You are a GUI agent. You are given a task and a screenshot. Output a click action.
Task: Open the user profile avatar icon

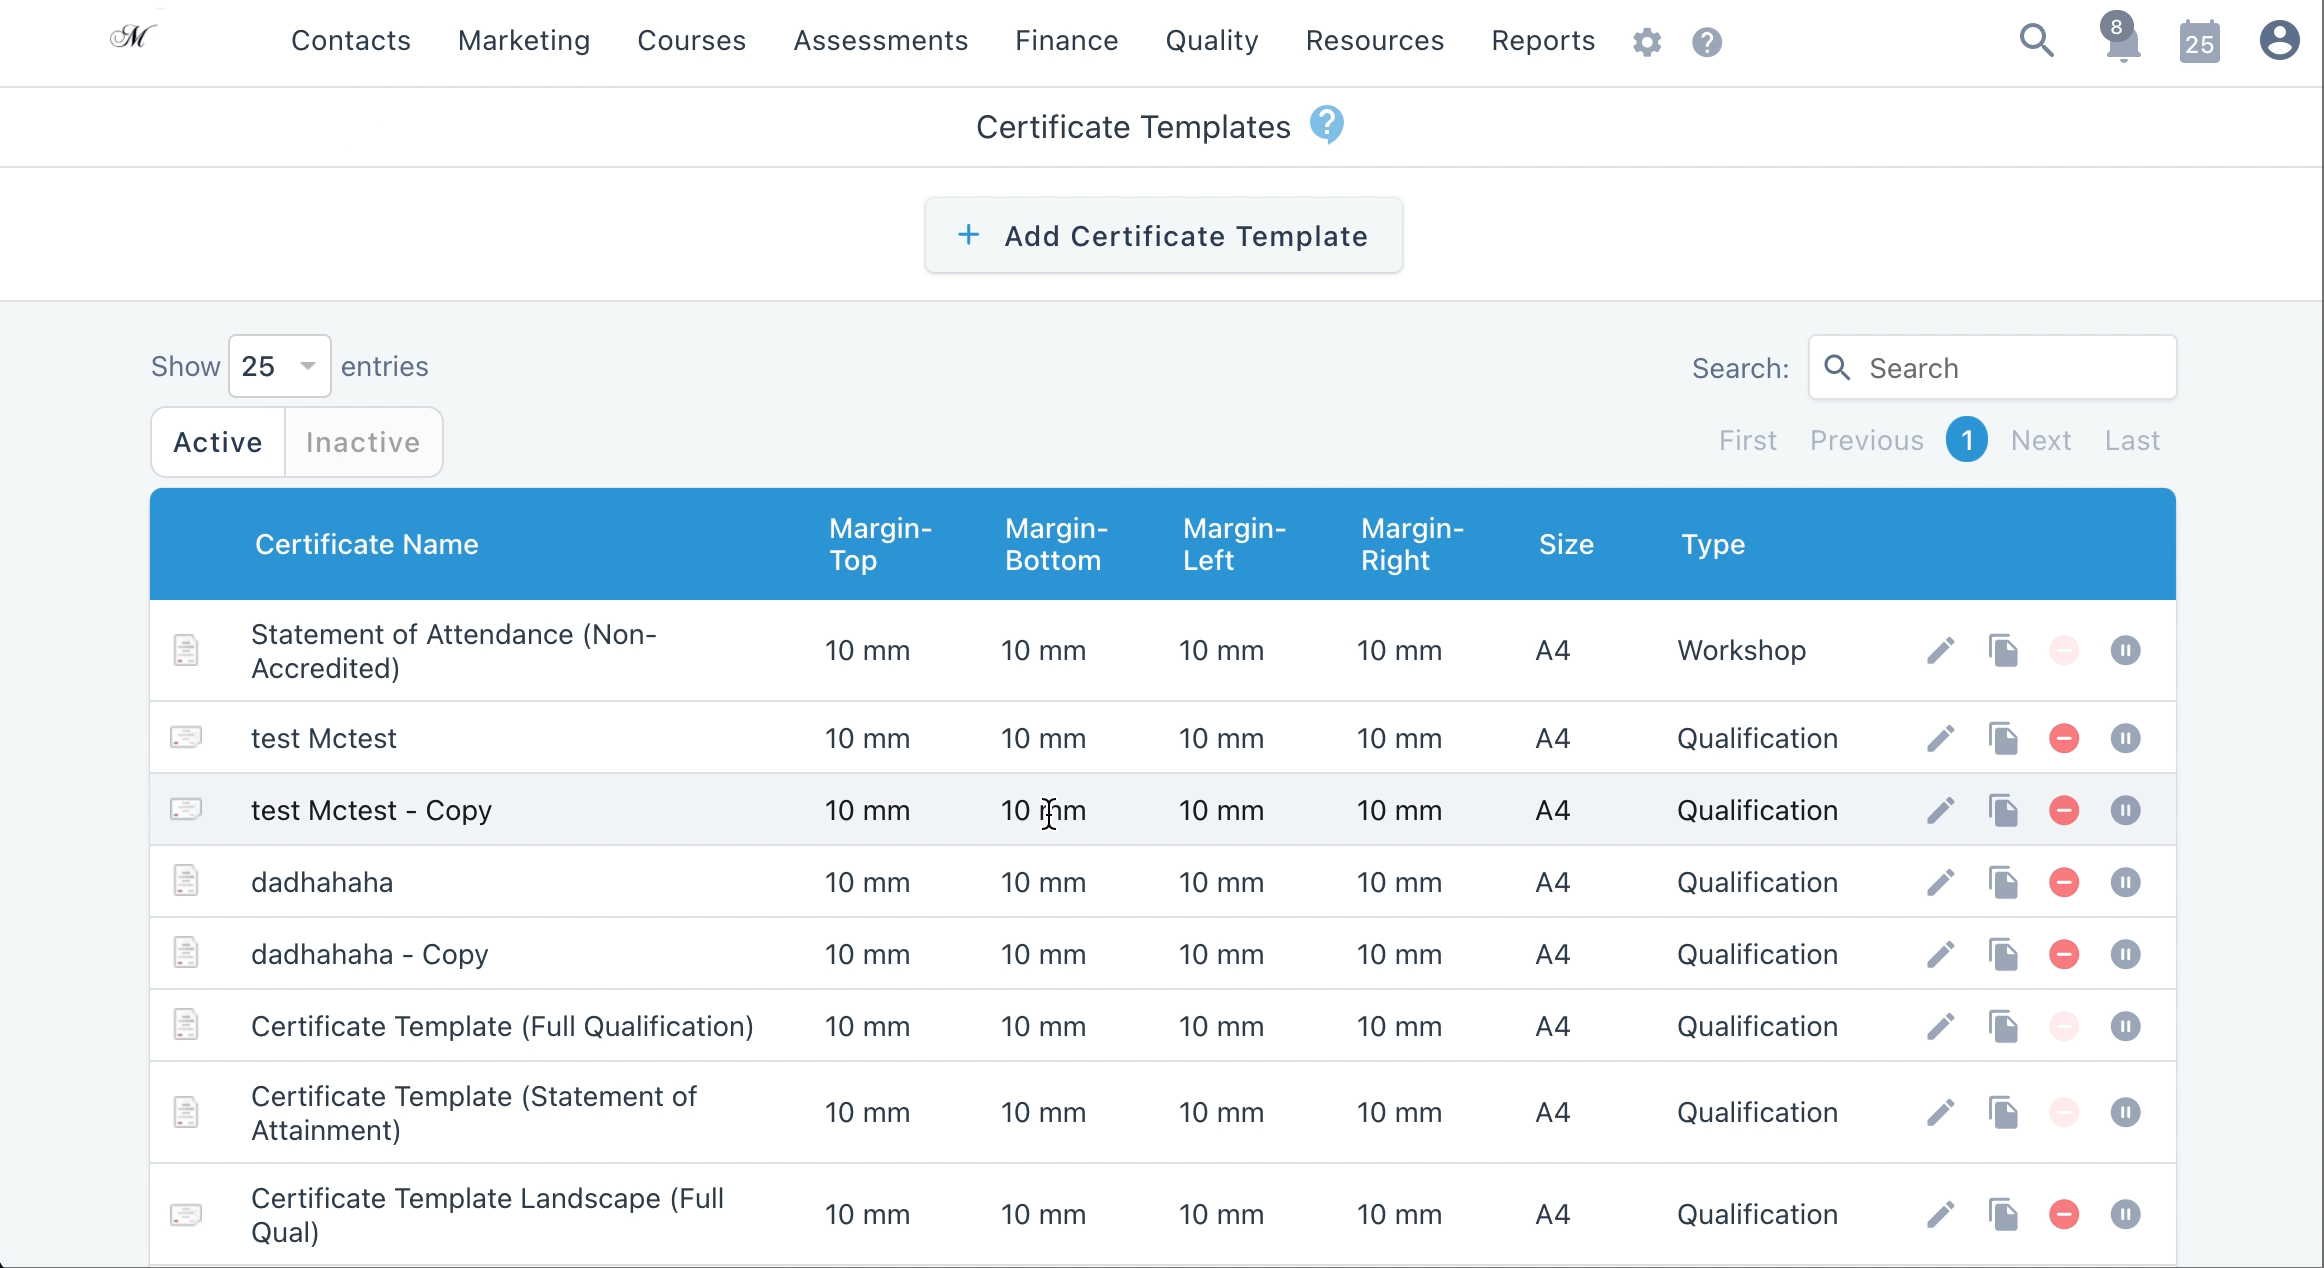(2279, 41)
